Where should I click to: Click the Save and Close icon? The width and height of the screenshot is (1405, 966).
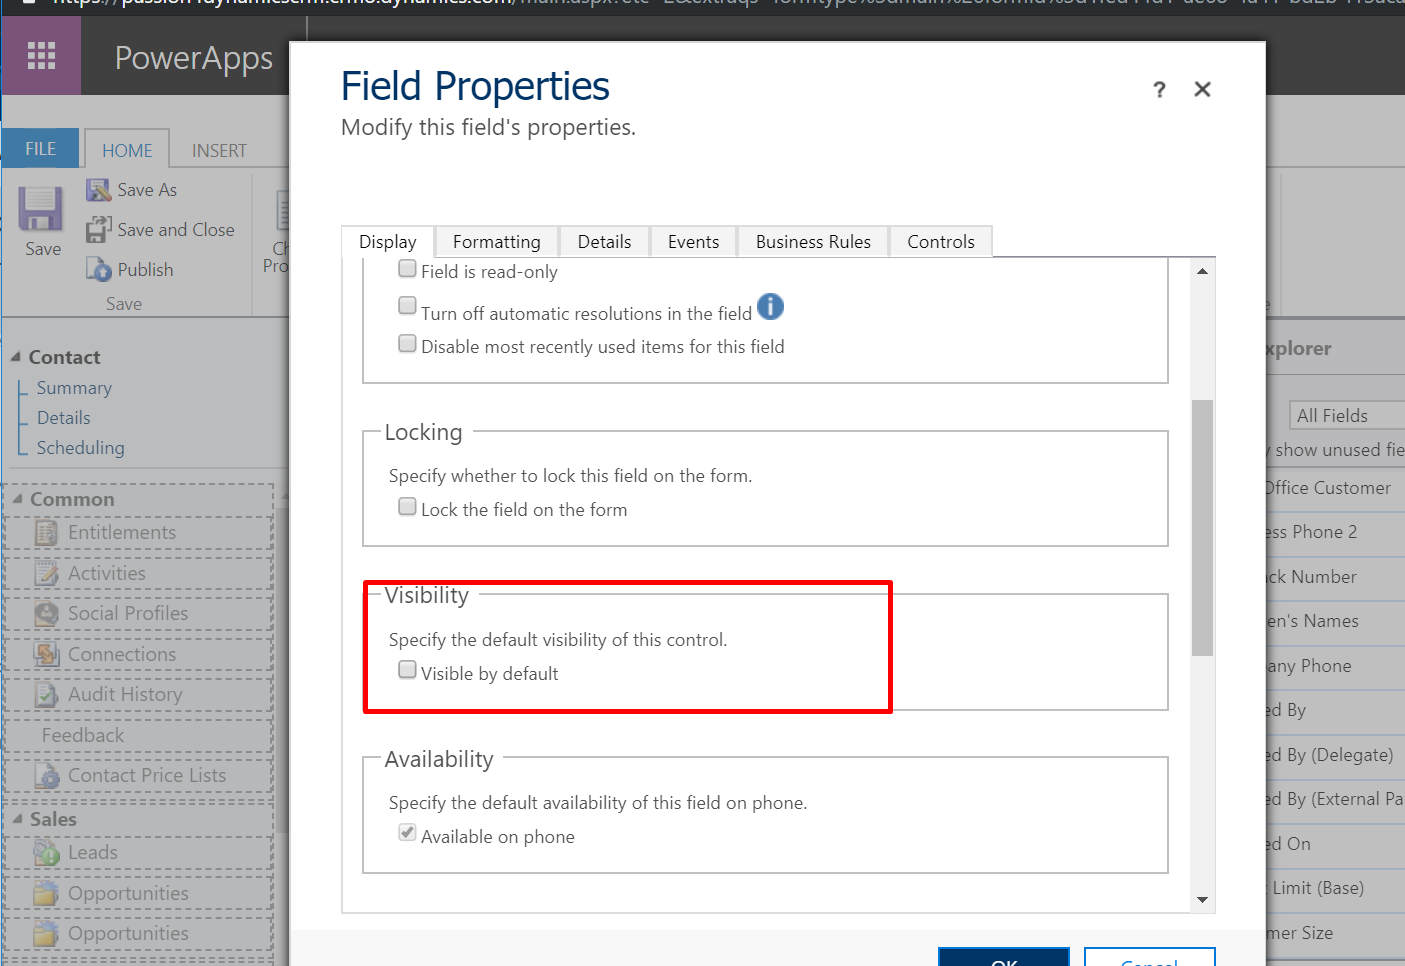coord(98,230)
